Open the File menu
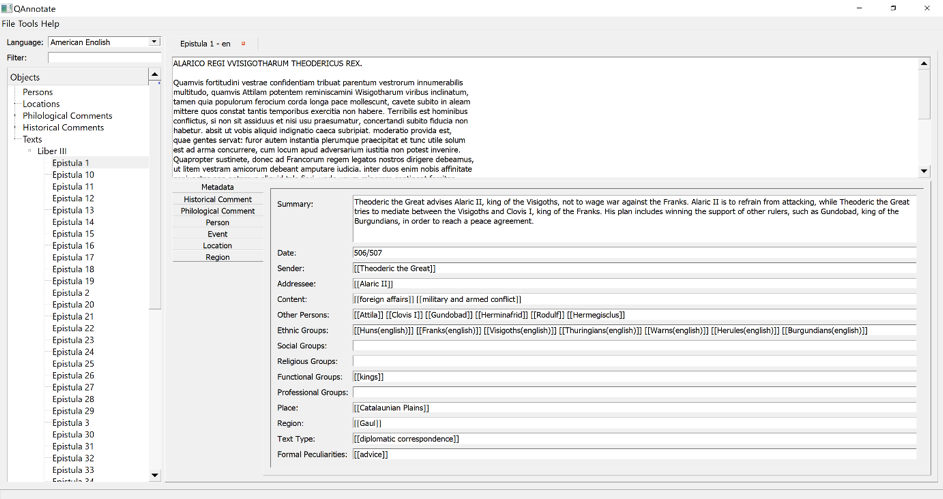This screenshot has width=943, height=499. point(8,24)
